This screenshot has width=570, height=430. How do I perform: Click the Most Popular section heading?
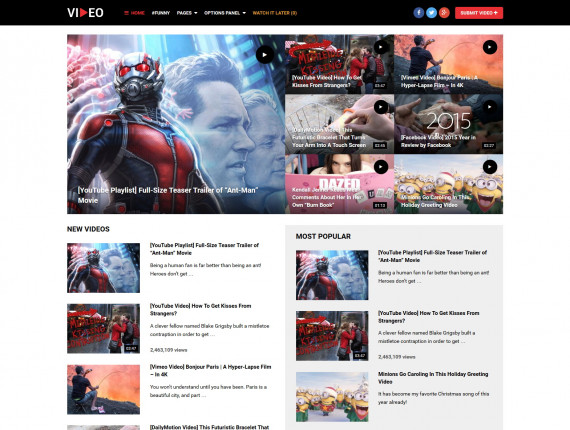point(323,236)
